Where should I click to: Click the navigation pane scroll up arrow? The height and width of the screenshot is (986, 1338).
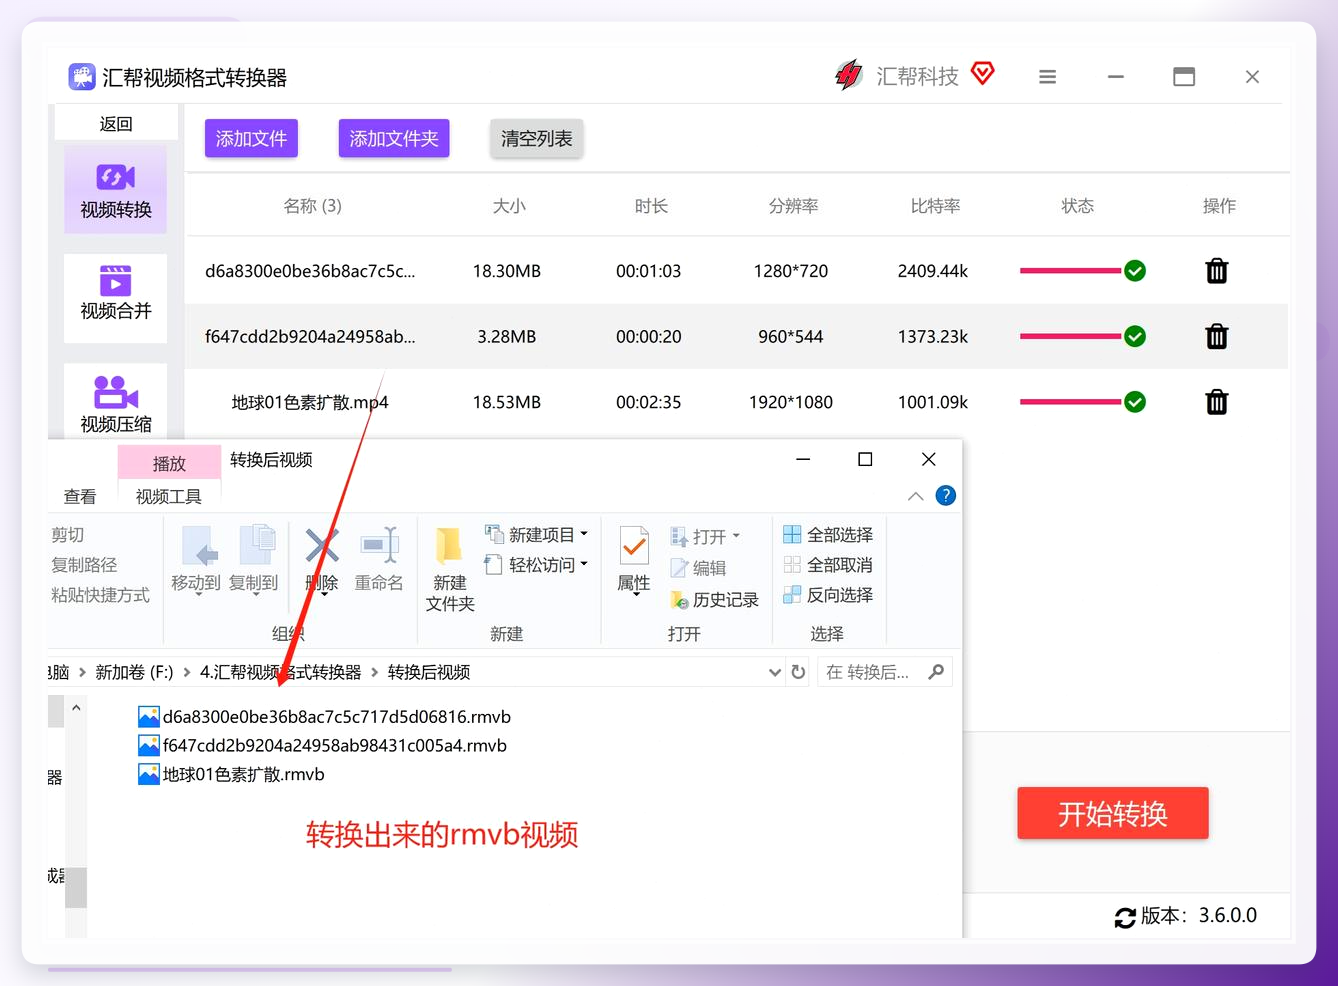pos(76,708)
